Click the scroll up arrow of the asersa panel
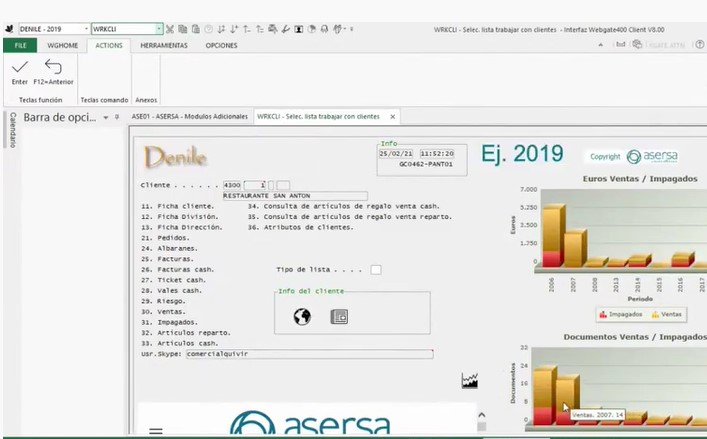 [x=482, y=415]
